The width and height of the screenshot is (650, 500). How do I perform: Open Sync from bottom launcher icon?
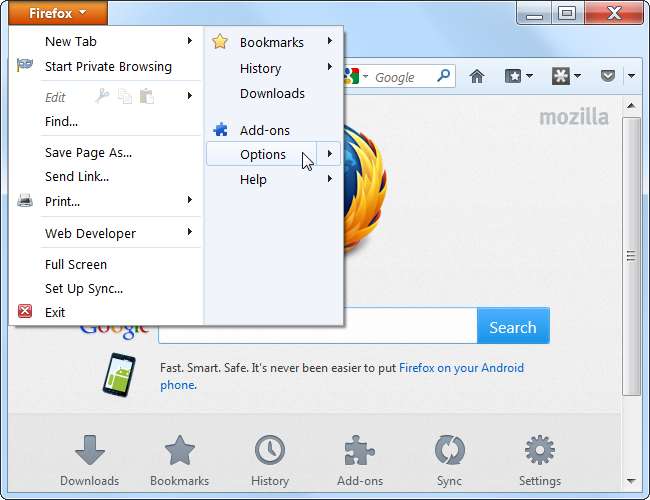pos(450,450)
